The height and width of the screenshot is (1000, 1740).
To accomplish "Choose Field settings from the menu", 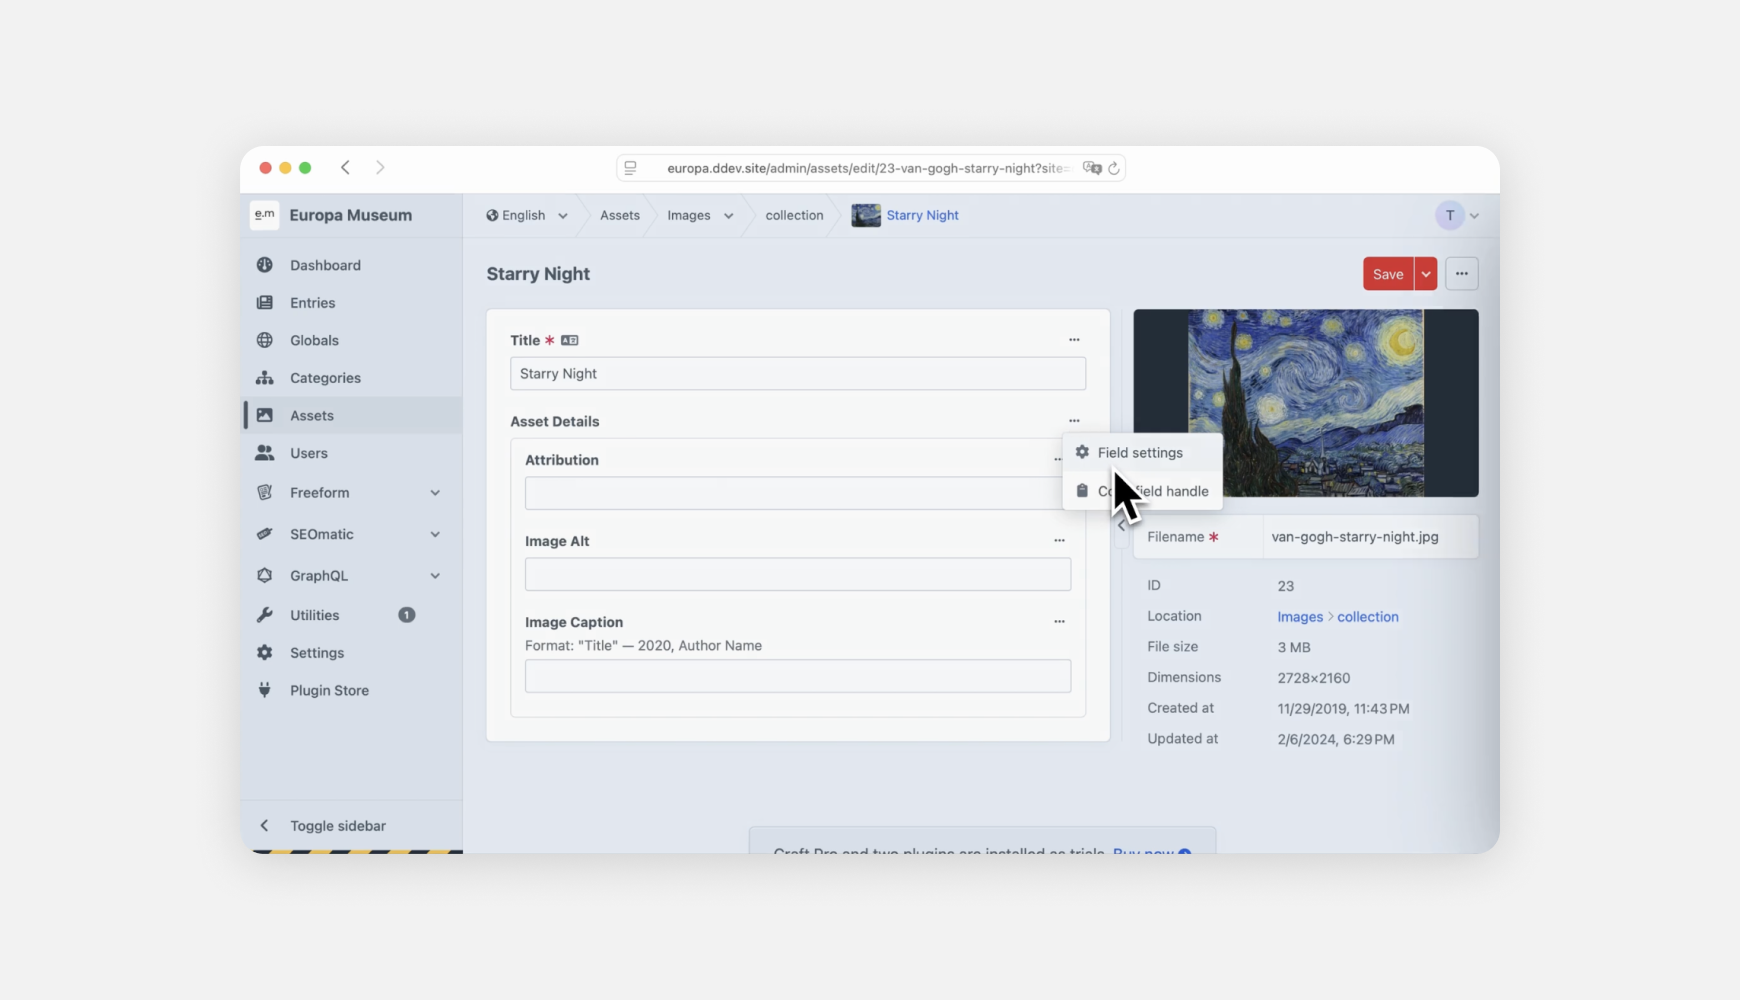I will click(1142, 453).
